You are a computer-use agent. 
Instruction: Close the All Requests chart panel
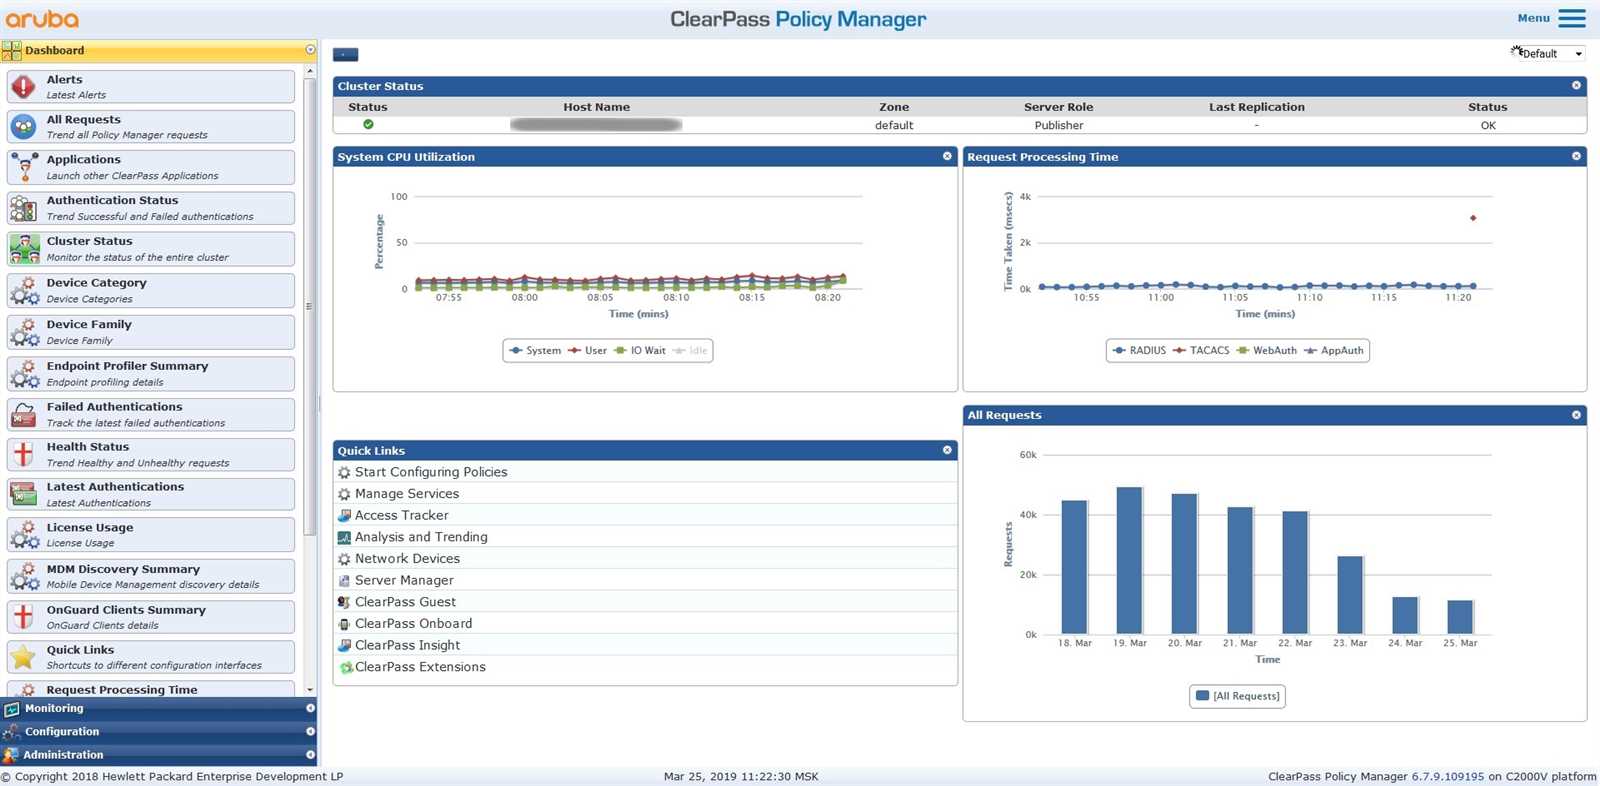1576,415
